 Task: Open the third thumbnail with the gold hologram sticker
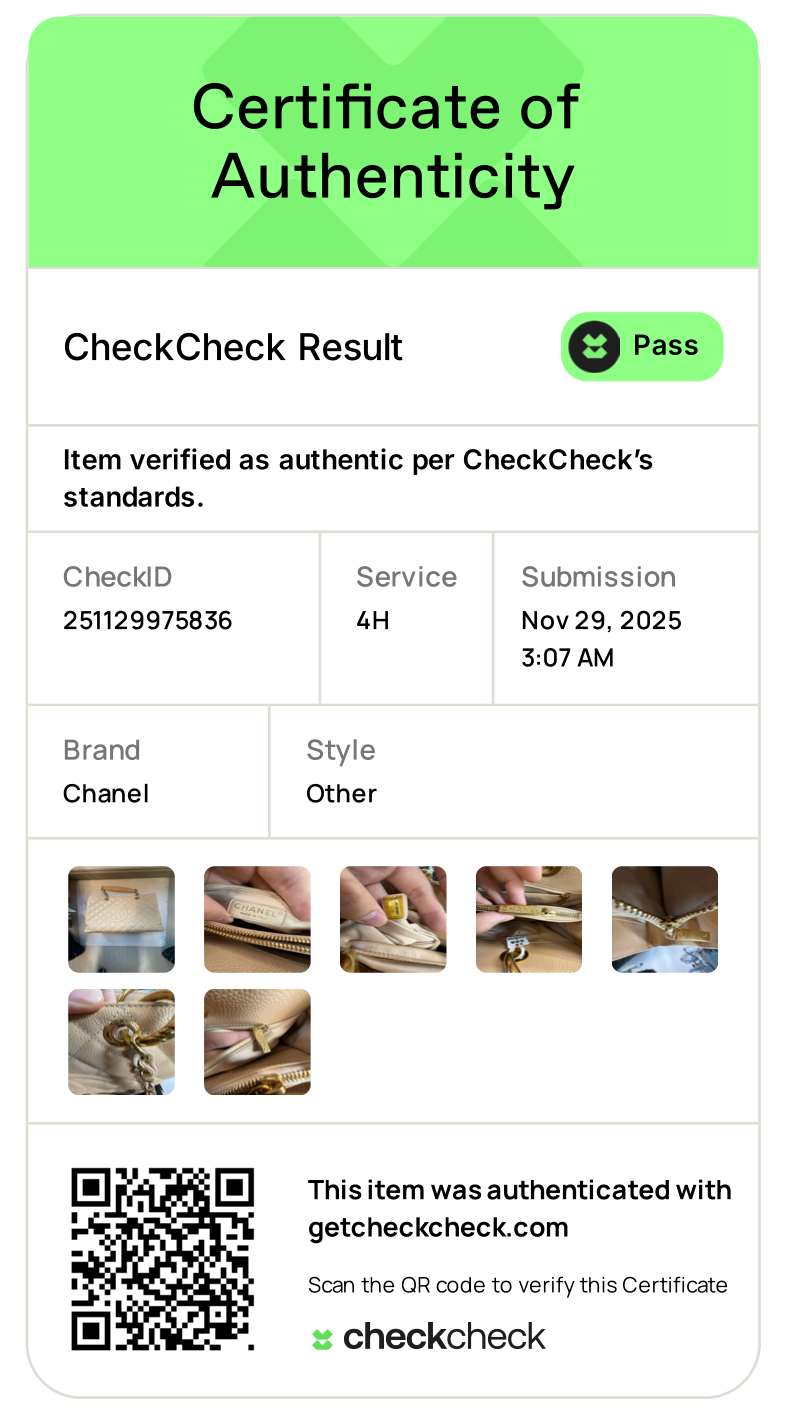click(393, 919)
